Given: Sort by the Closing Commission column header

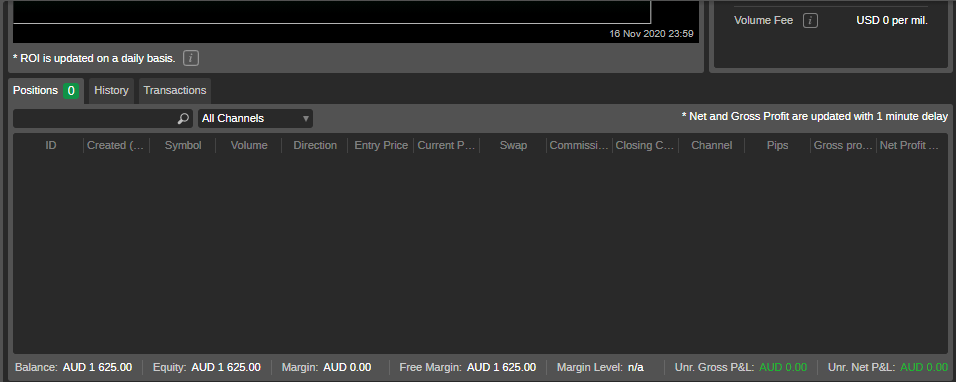Looking at the screenshot, I should 645,146.
